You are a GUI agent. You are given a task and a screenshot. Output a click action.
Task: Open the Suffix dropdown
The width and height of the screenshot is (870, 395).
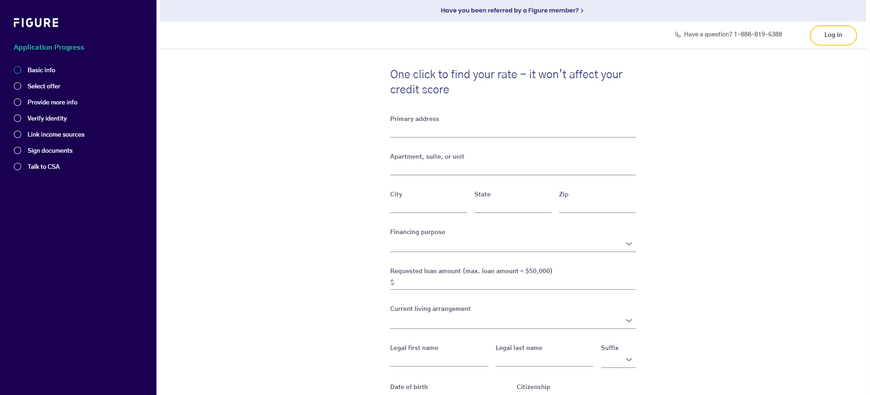pyautogui.click(x=618, y=359)
